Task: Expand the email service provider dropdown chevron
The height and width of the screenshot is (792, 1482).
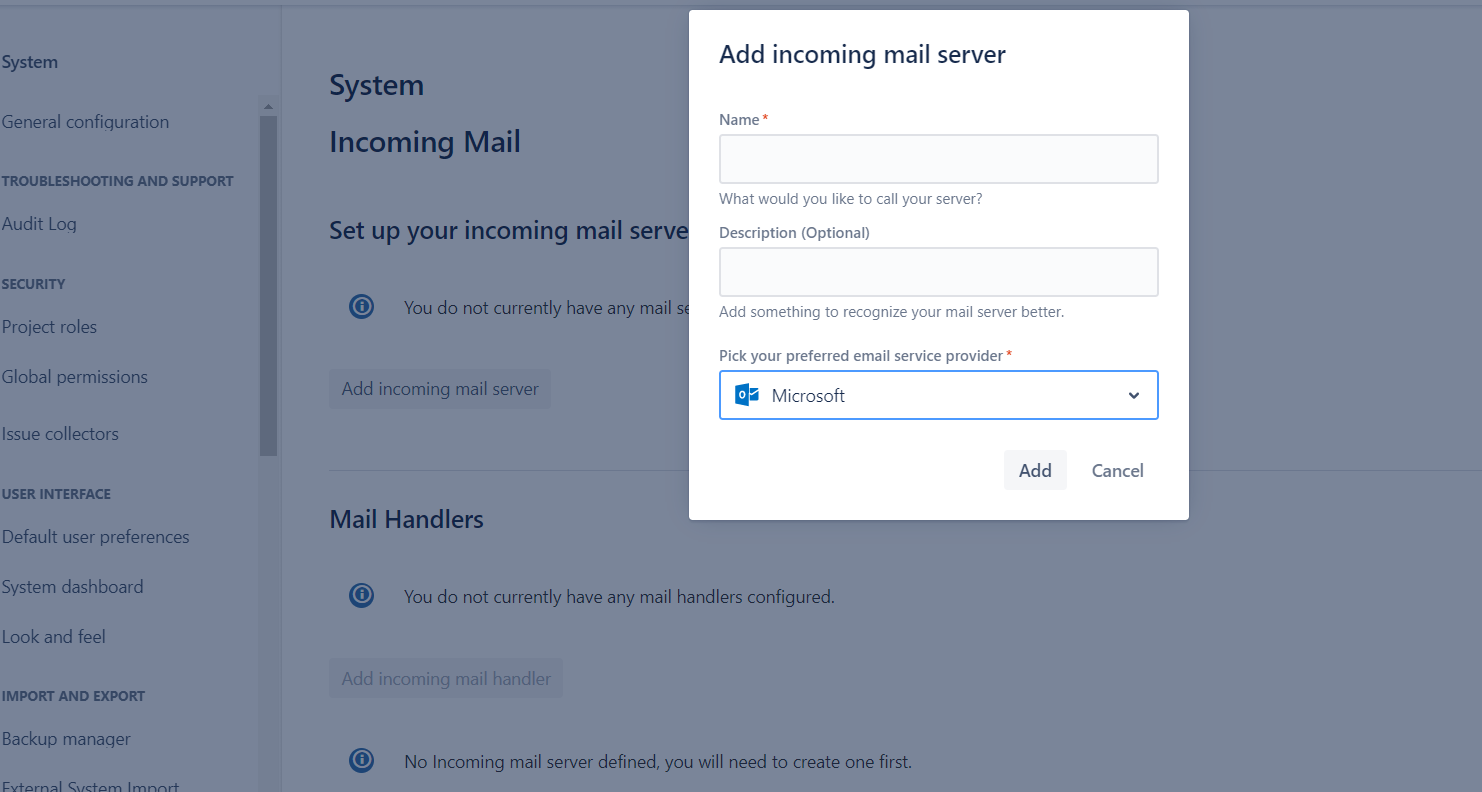Action: click(x=1134, y=395)
